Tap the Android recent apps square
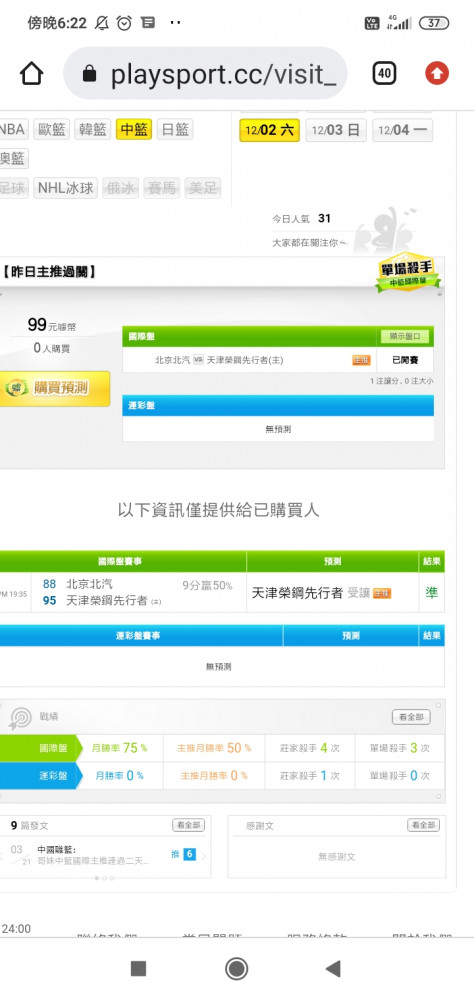The width and height of the screenshot is (474, 1000). click(138, 969)
